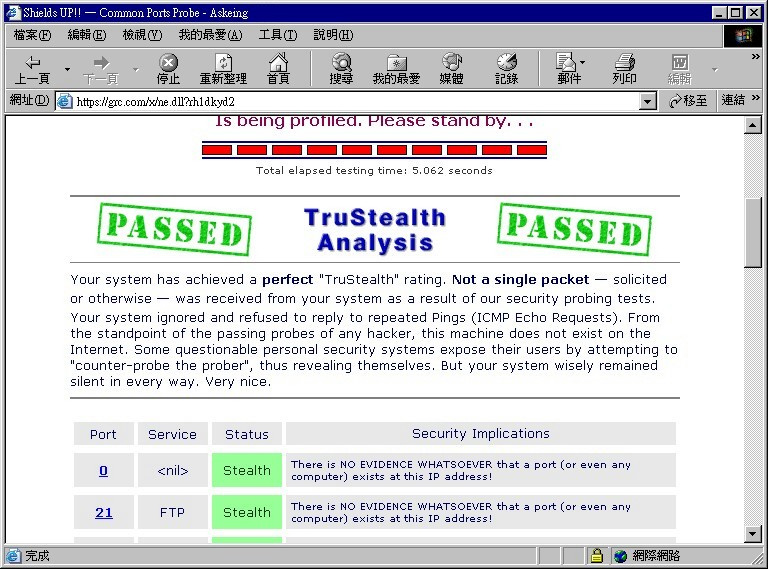Open the Forward history dropdown arrow

136,70
